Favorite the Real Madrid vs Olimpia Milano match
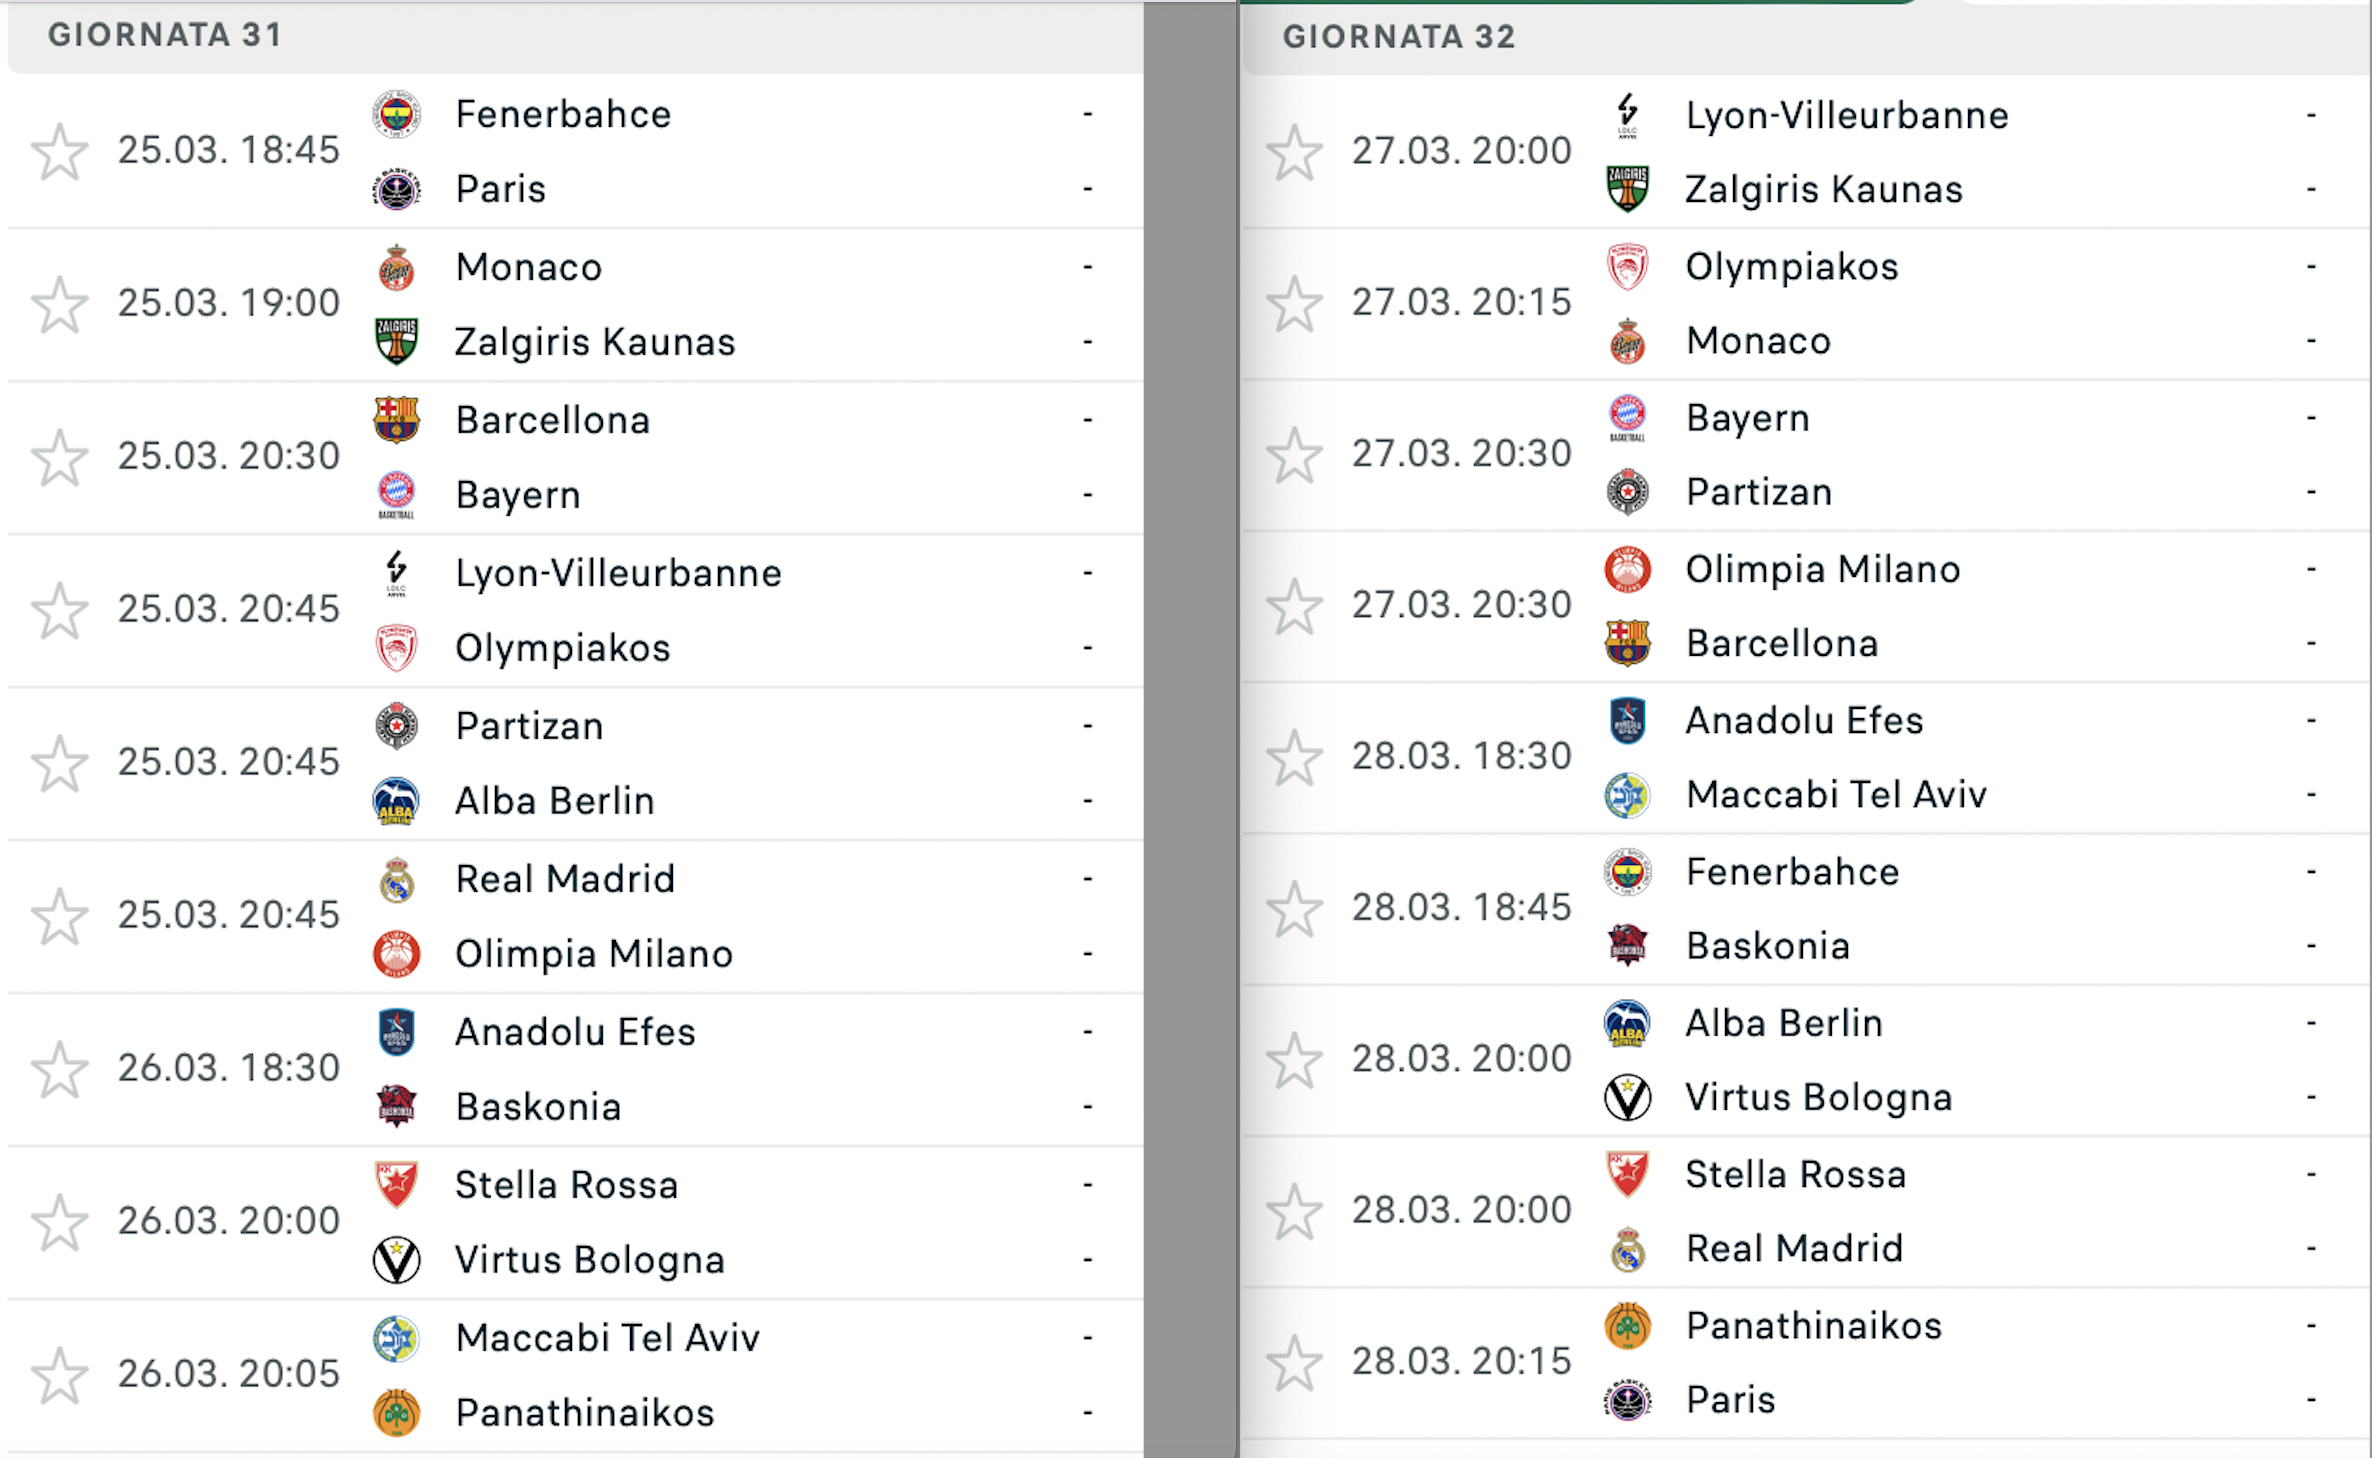Screen dimensions: 2372x1458 (60, 916)
